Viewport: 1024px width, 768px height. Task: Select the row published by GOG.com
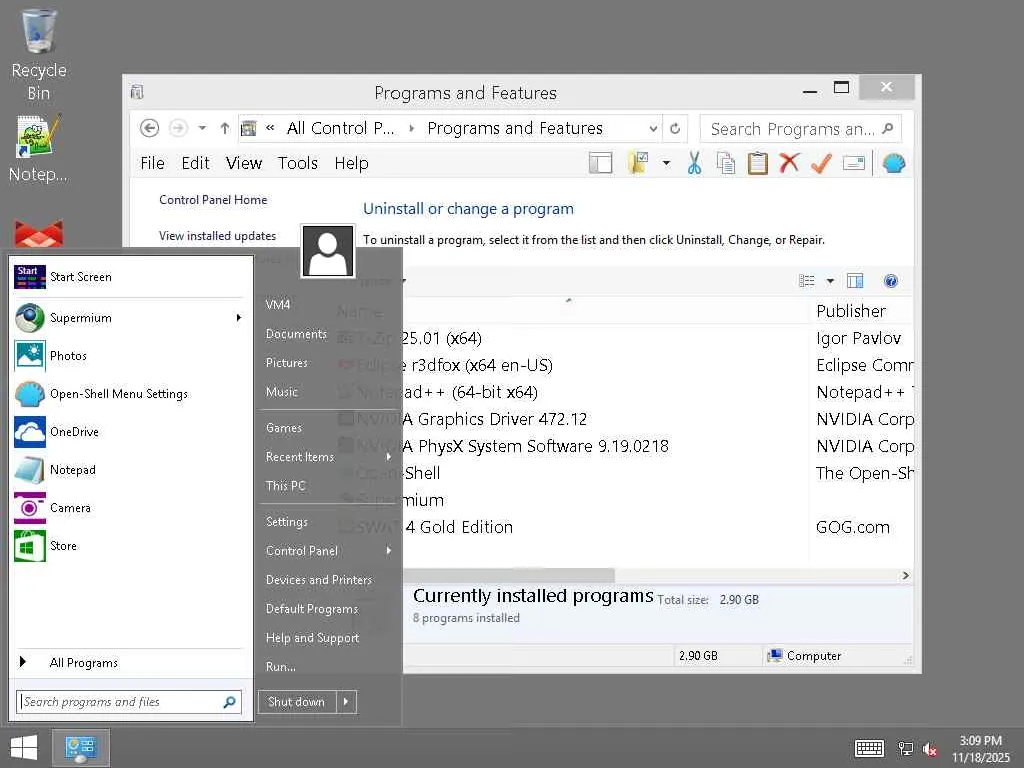pyautogui.click(x=624, y=527)
